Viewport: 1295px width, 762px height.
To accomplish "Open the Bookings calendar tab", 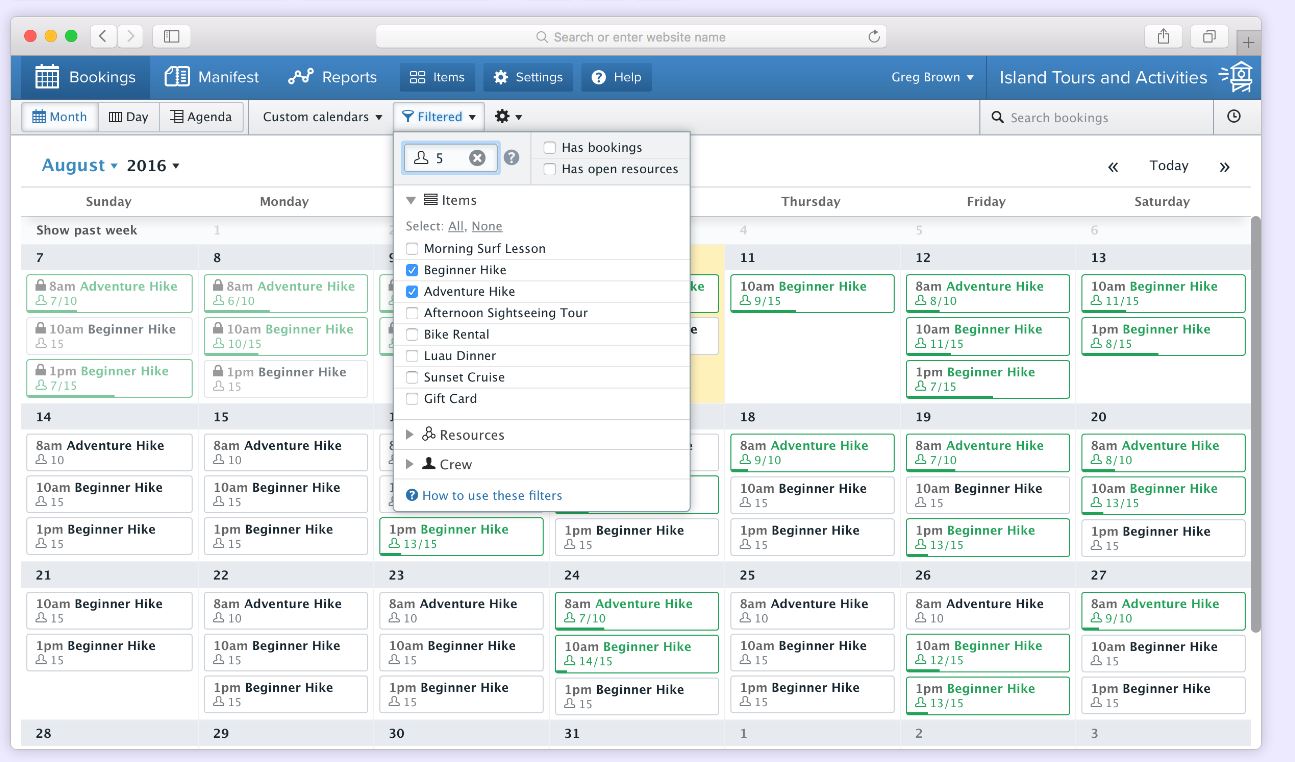I will (x=86, y=77).
